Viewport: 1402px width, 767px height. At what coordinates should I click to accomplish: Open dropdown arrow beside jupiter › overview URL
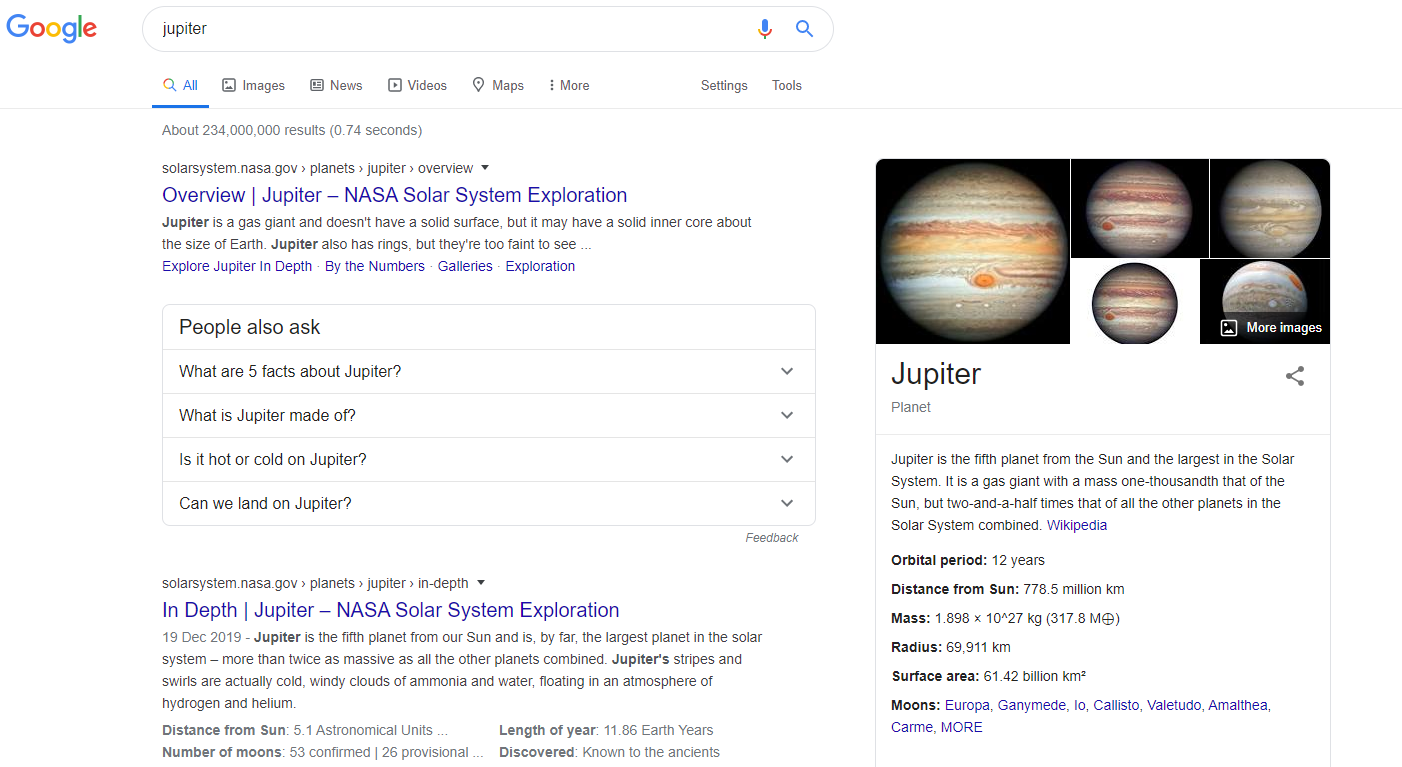(x=485, y=168)
